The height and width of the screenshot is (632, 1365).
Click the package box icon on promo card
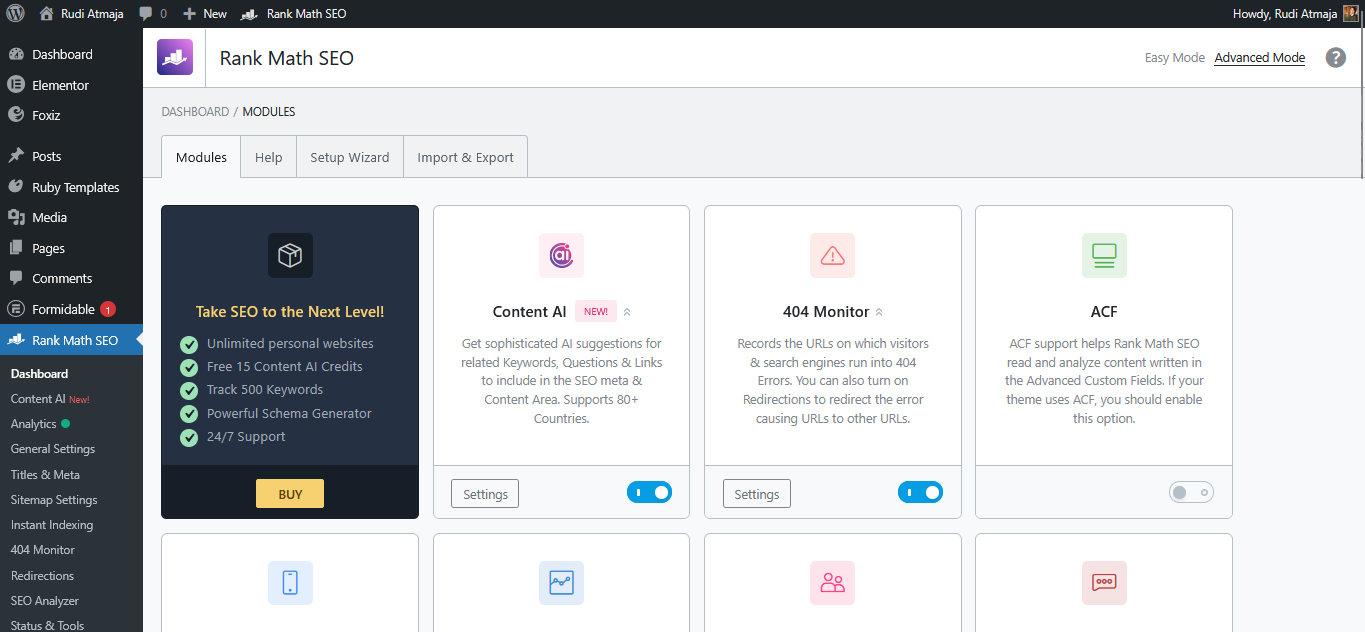(x=290, y=256)
